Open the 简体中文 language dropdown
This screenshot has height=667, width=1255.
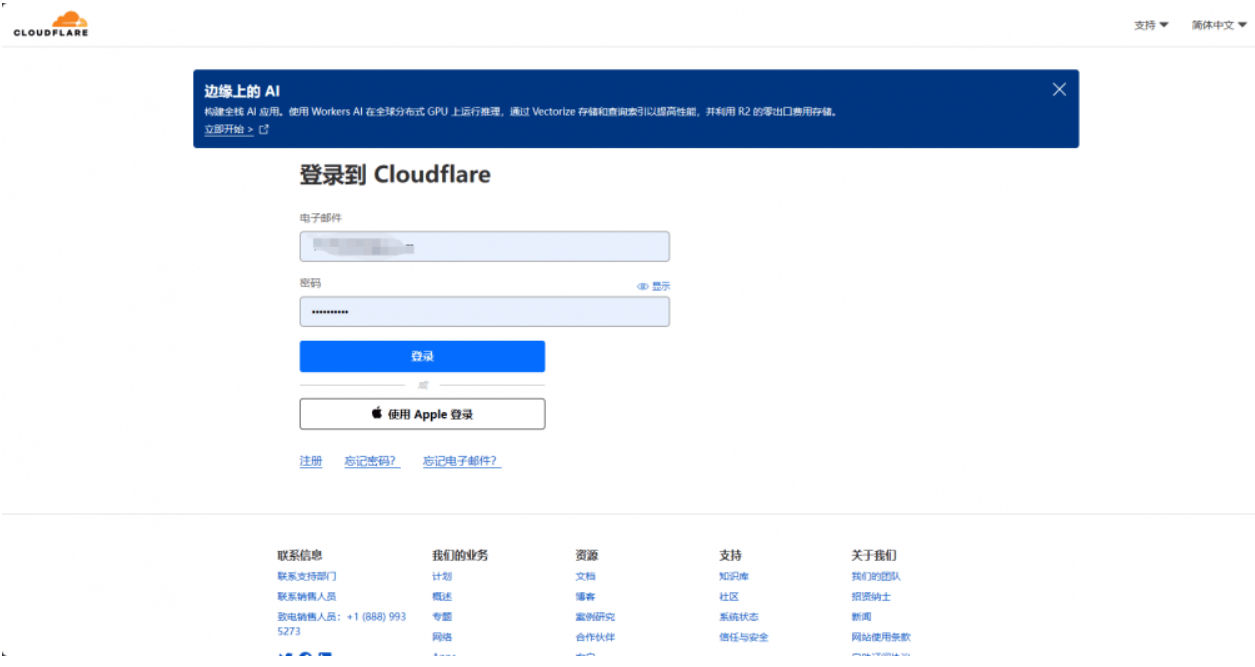(x=1219, y=25)
